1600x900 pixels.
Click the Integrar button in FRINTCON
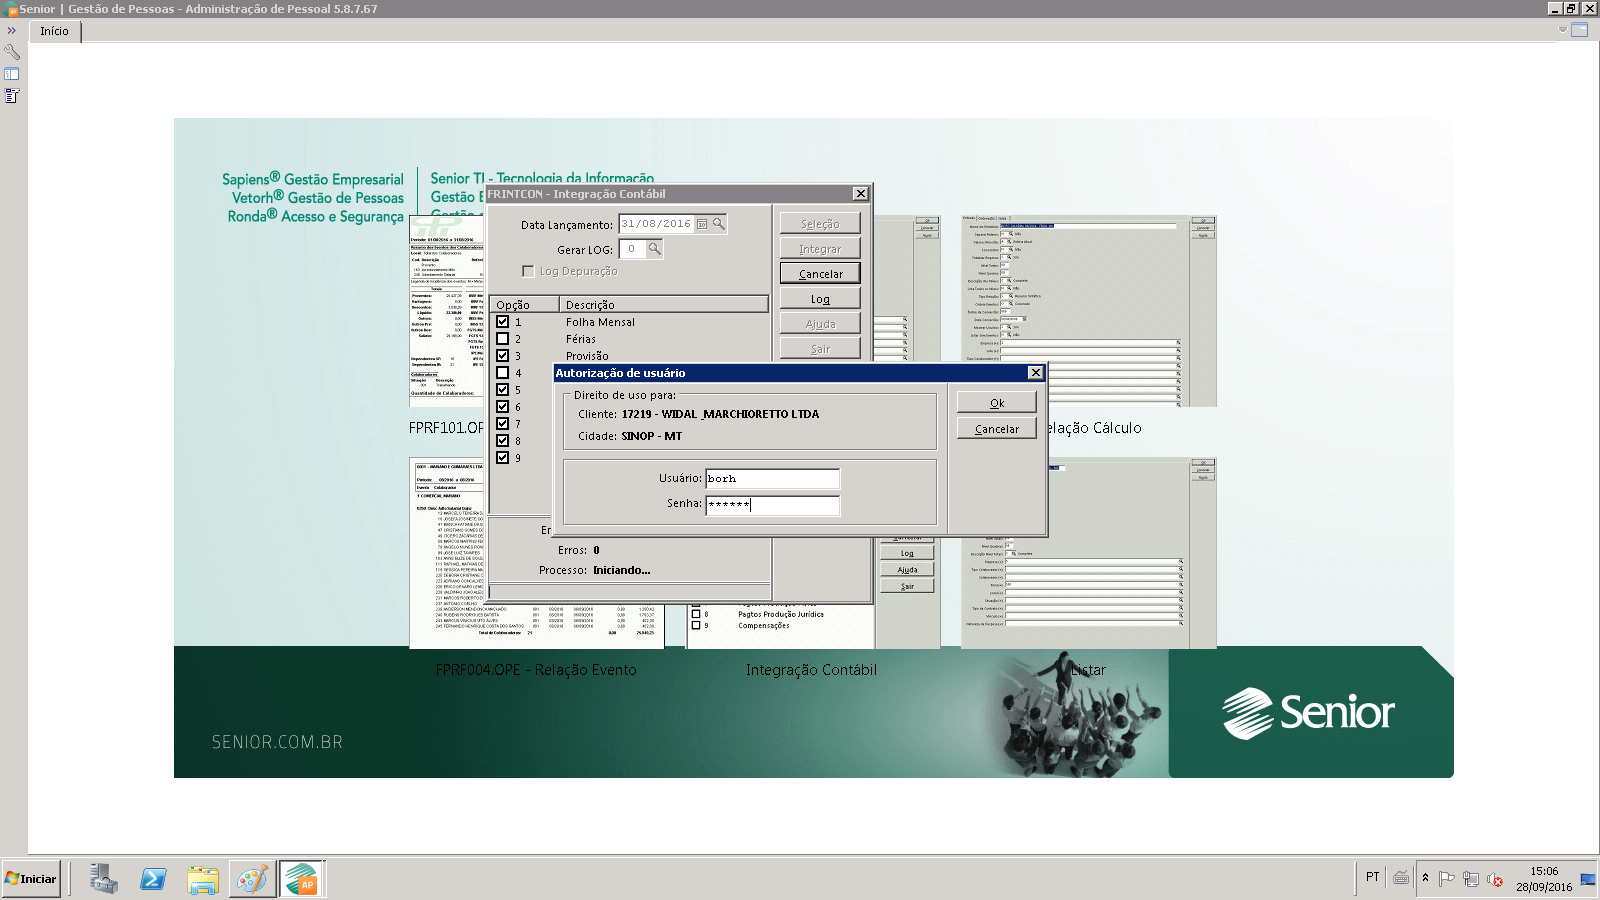820,249
